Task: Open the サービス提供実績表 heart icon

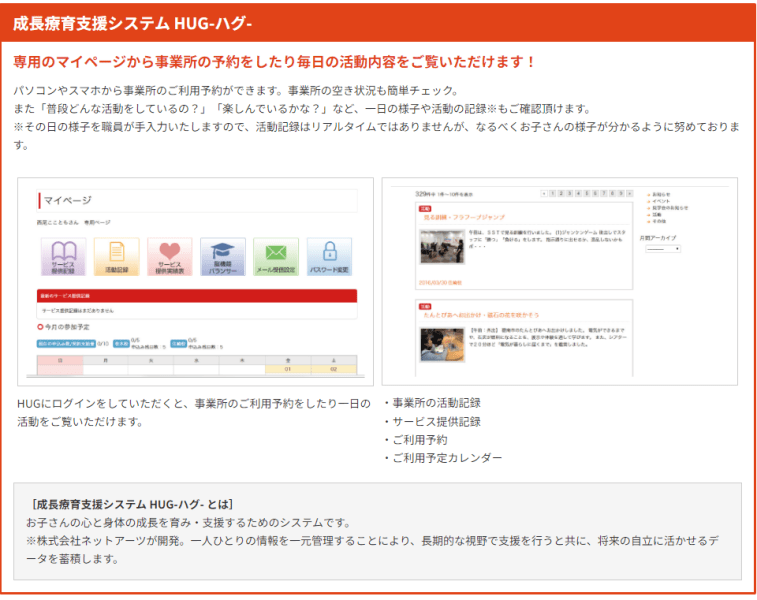Action: pos(169,257)
